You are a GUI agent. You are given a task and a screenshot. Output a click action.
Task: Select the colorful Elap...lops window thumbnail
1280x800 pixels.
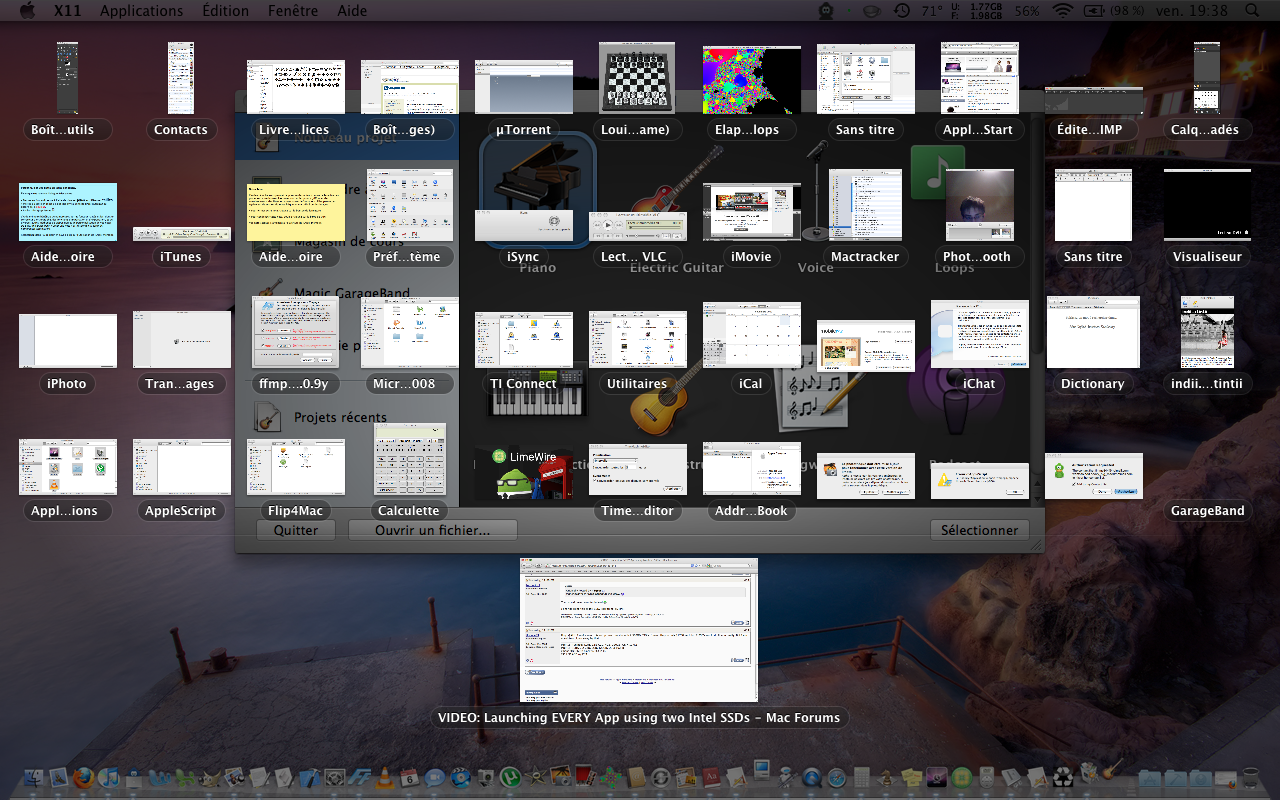tap(752, 80)
